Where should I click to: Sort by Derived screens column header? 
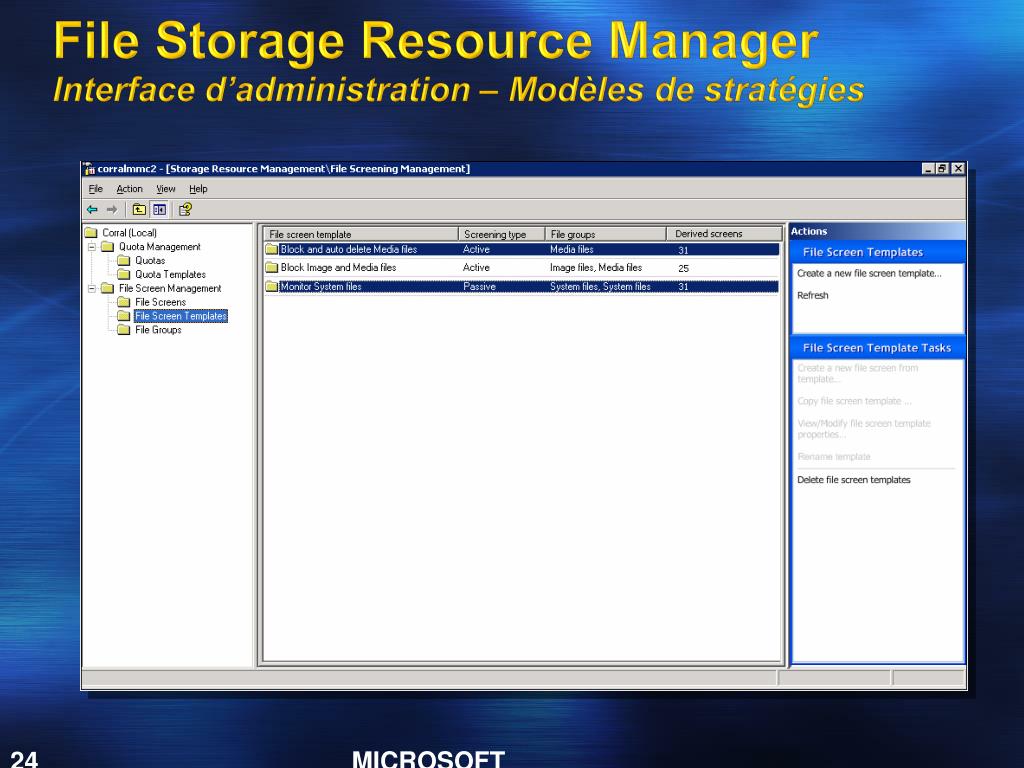click(724, 234)
